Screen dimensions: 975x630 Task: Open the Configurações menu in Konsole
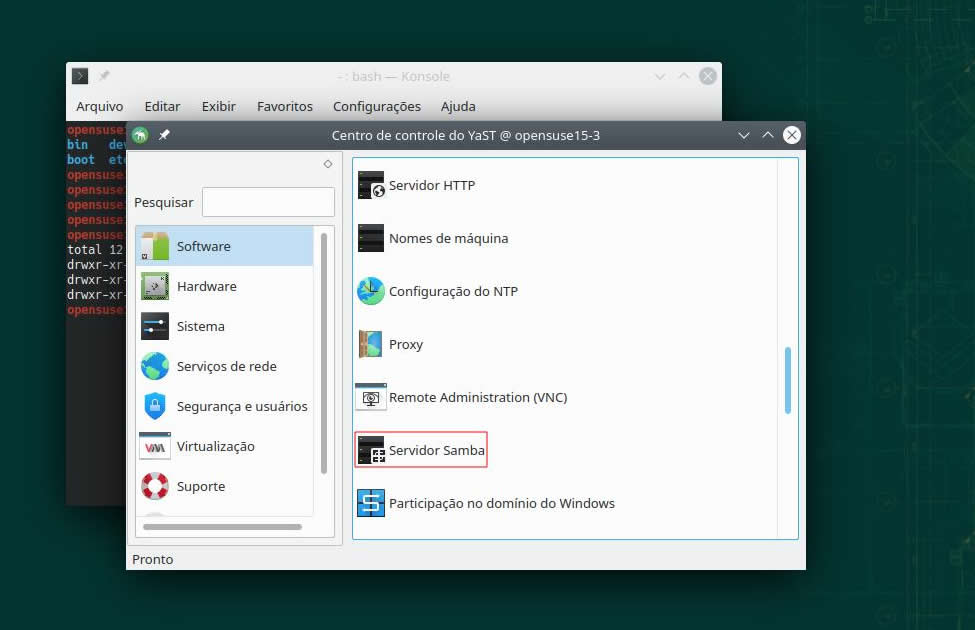point(376,106)
